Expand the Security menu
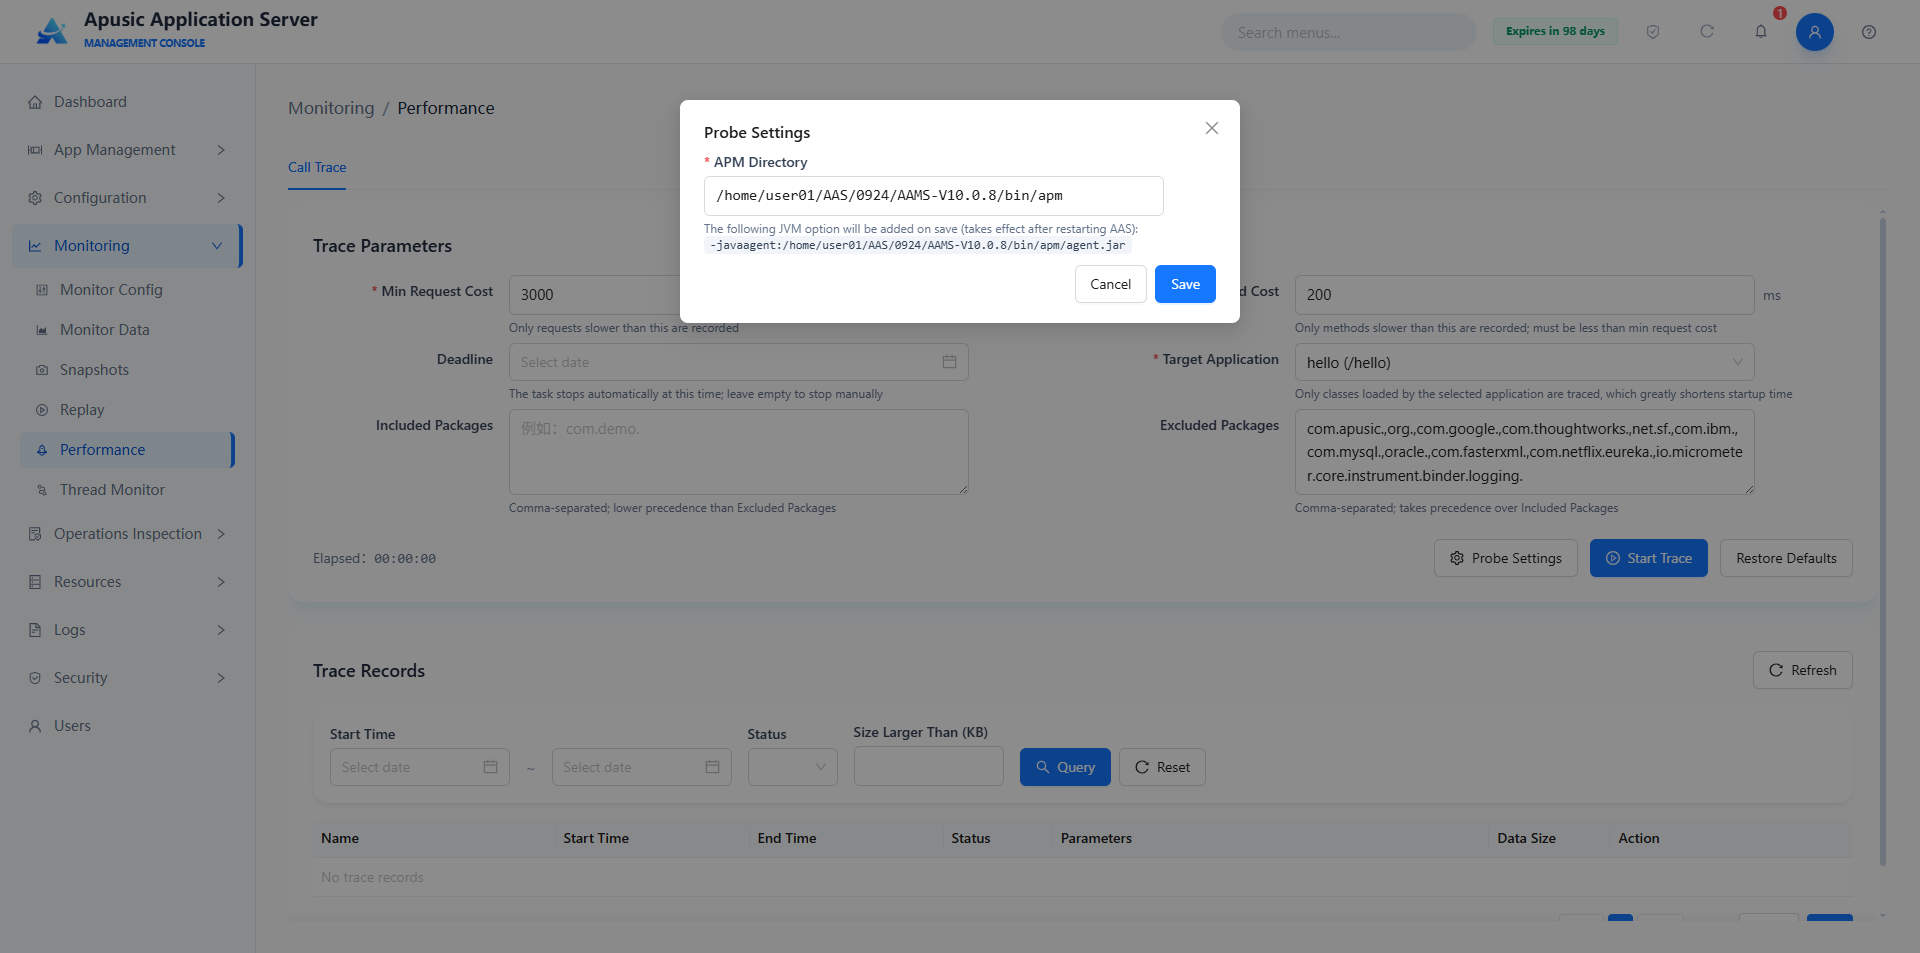The height and width of the screenshot is (953, 1920). click(x=127, y=678)
